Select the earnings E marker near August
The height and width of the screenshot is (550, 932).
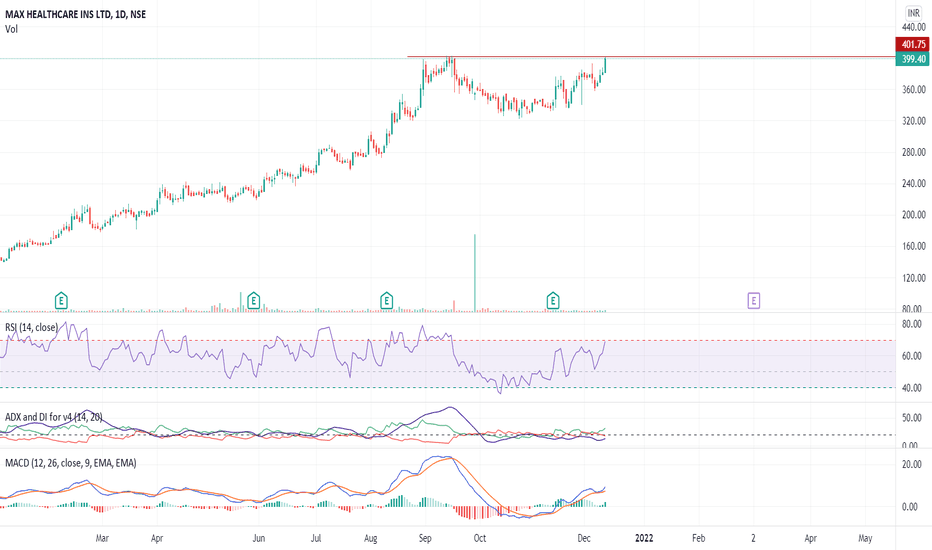coord(386,301)
